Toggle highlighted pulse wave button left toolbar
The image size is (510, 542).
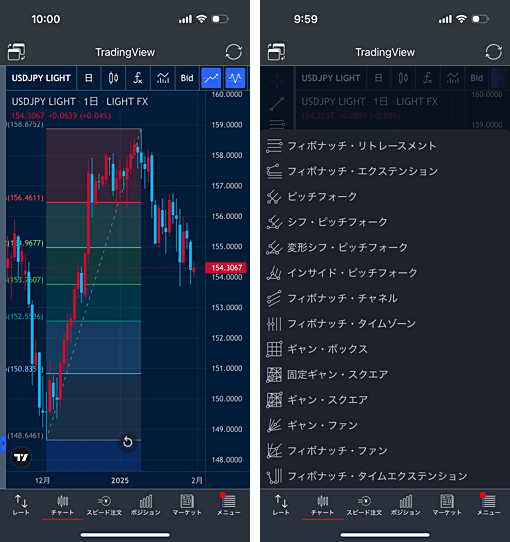click(x=235, y=78)
